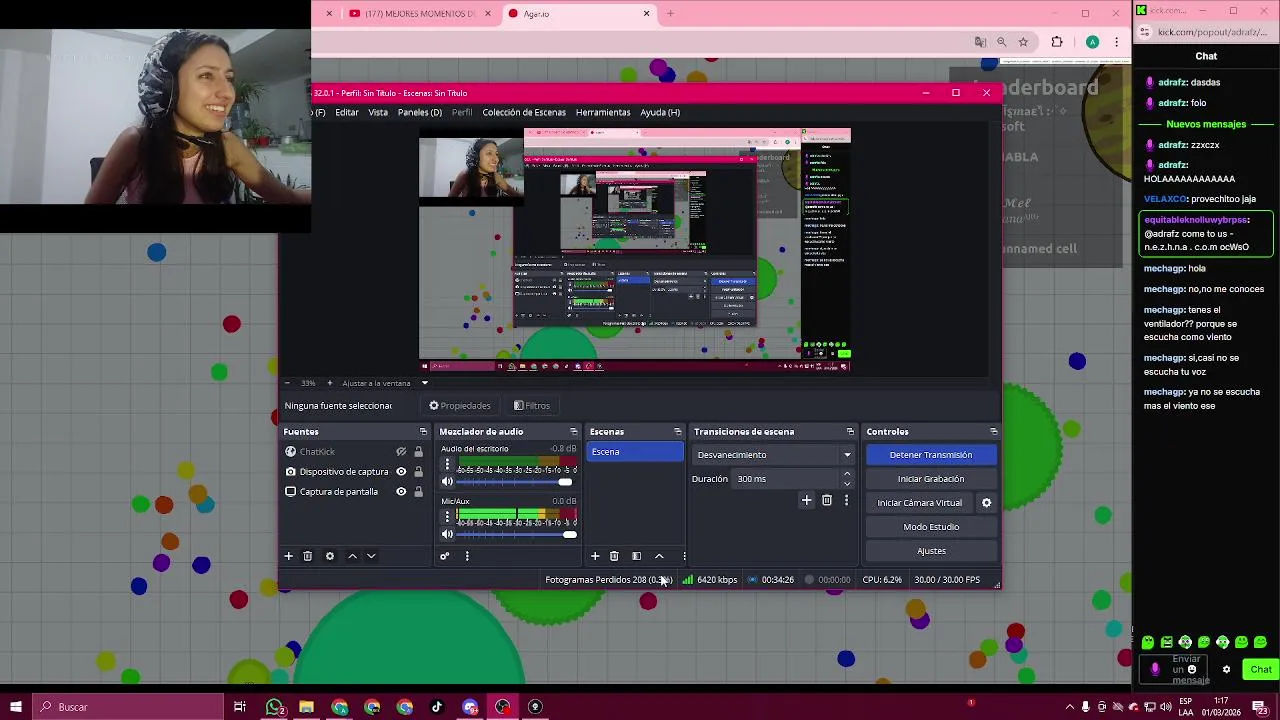
Task: Toggle lock on Dispositivo de captura
Action: pyautogui.click(x=418, y=472)
